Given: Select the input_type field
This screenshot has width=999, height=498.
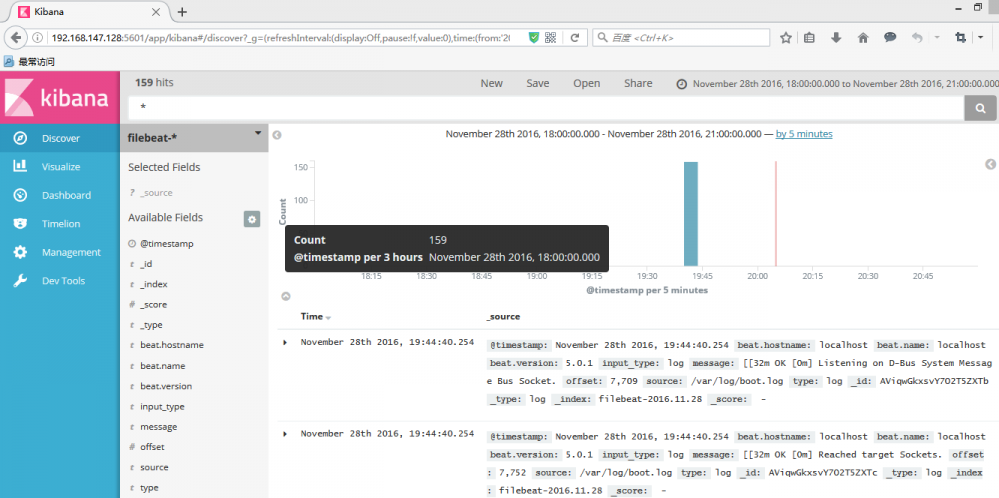Looking at the screenshot, I should coord(162,406).
